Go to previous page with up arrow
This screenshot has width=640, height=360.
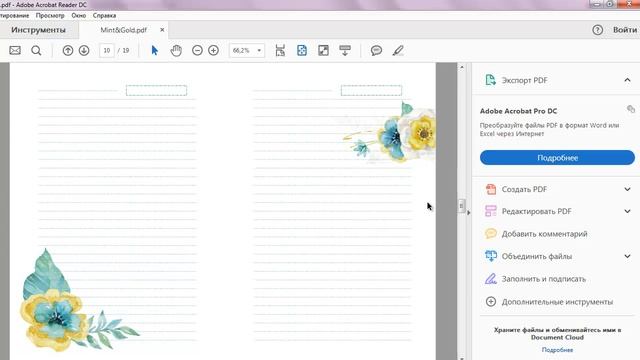click(x=68, y=50)
